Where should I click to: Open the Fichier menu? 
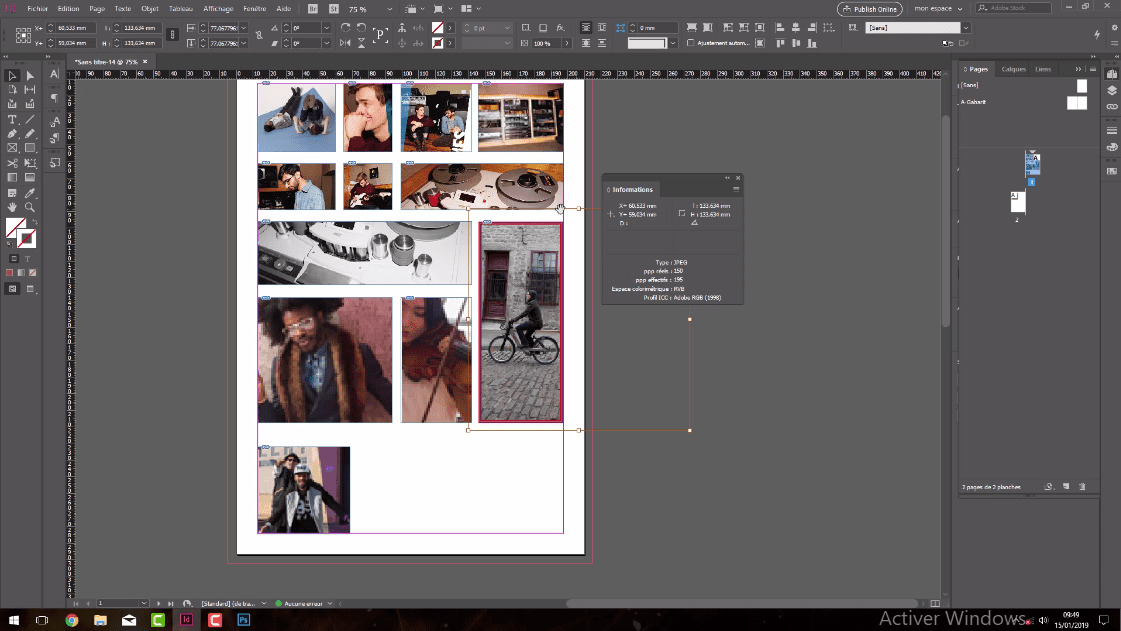click(x=38, y=7)
